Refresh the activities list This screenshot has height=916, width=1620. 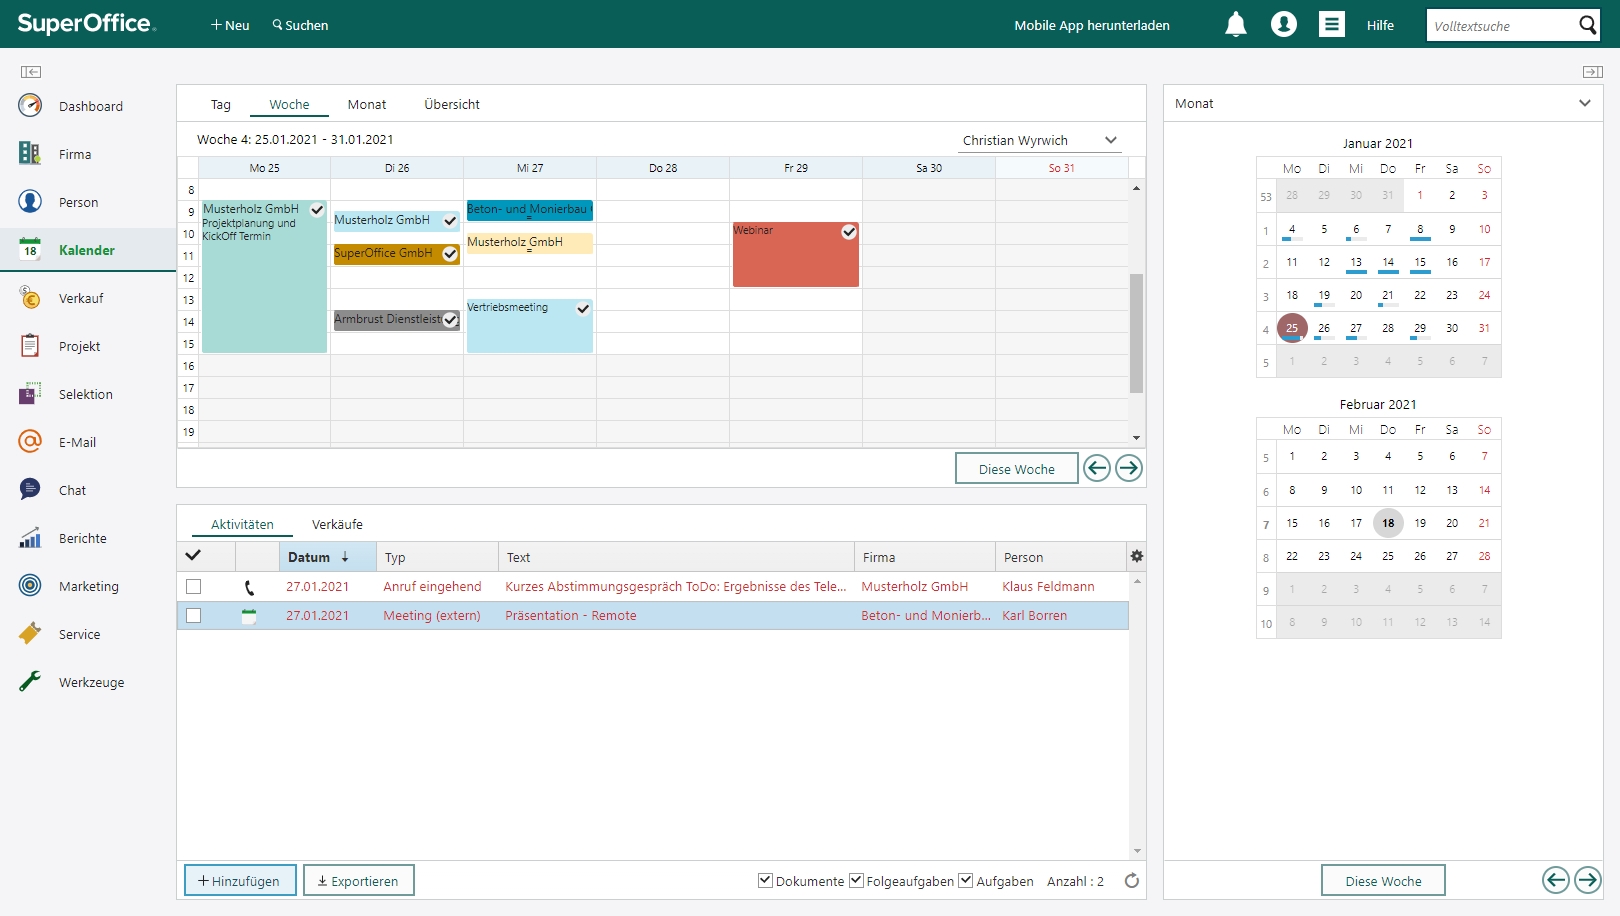(1132, 881)
